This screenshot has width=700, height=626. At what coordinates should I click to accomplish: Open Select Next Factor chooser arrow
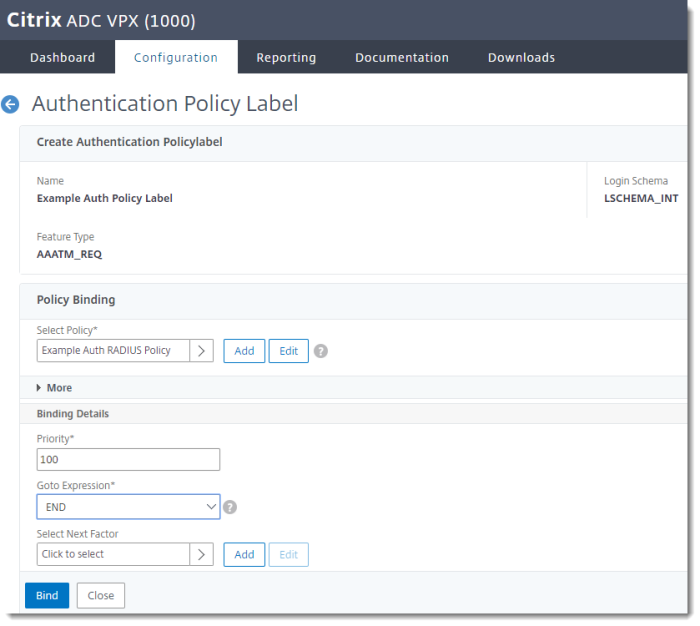(201, 554)
